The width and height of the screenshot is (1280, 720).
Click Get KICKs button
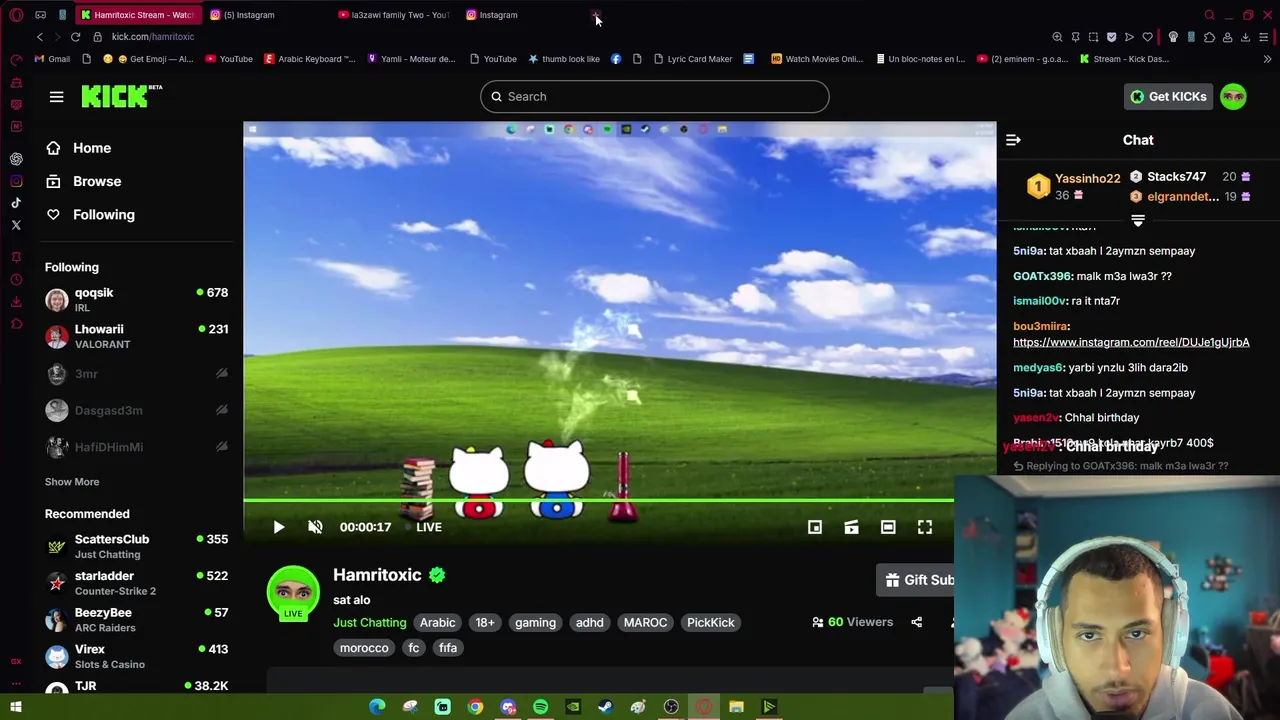pyautogui.click(x=1168, y=96)
